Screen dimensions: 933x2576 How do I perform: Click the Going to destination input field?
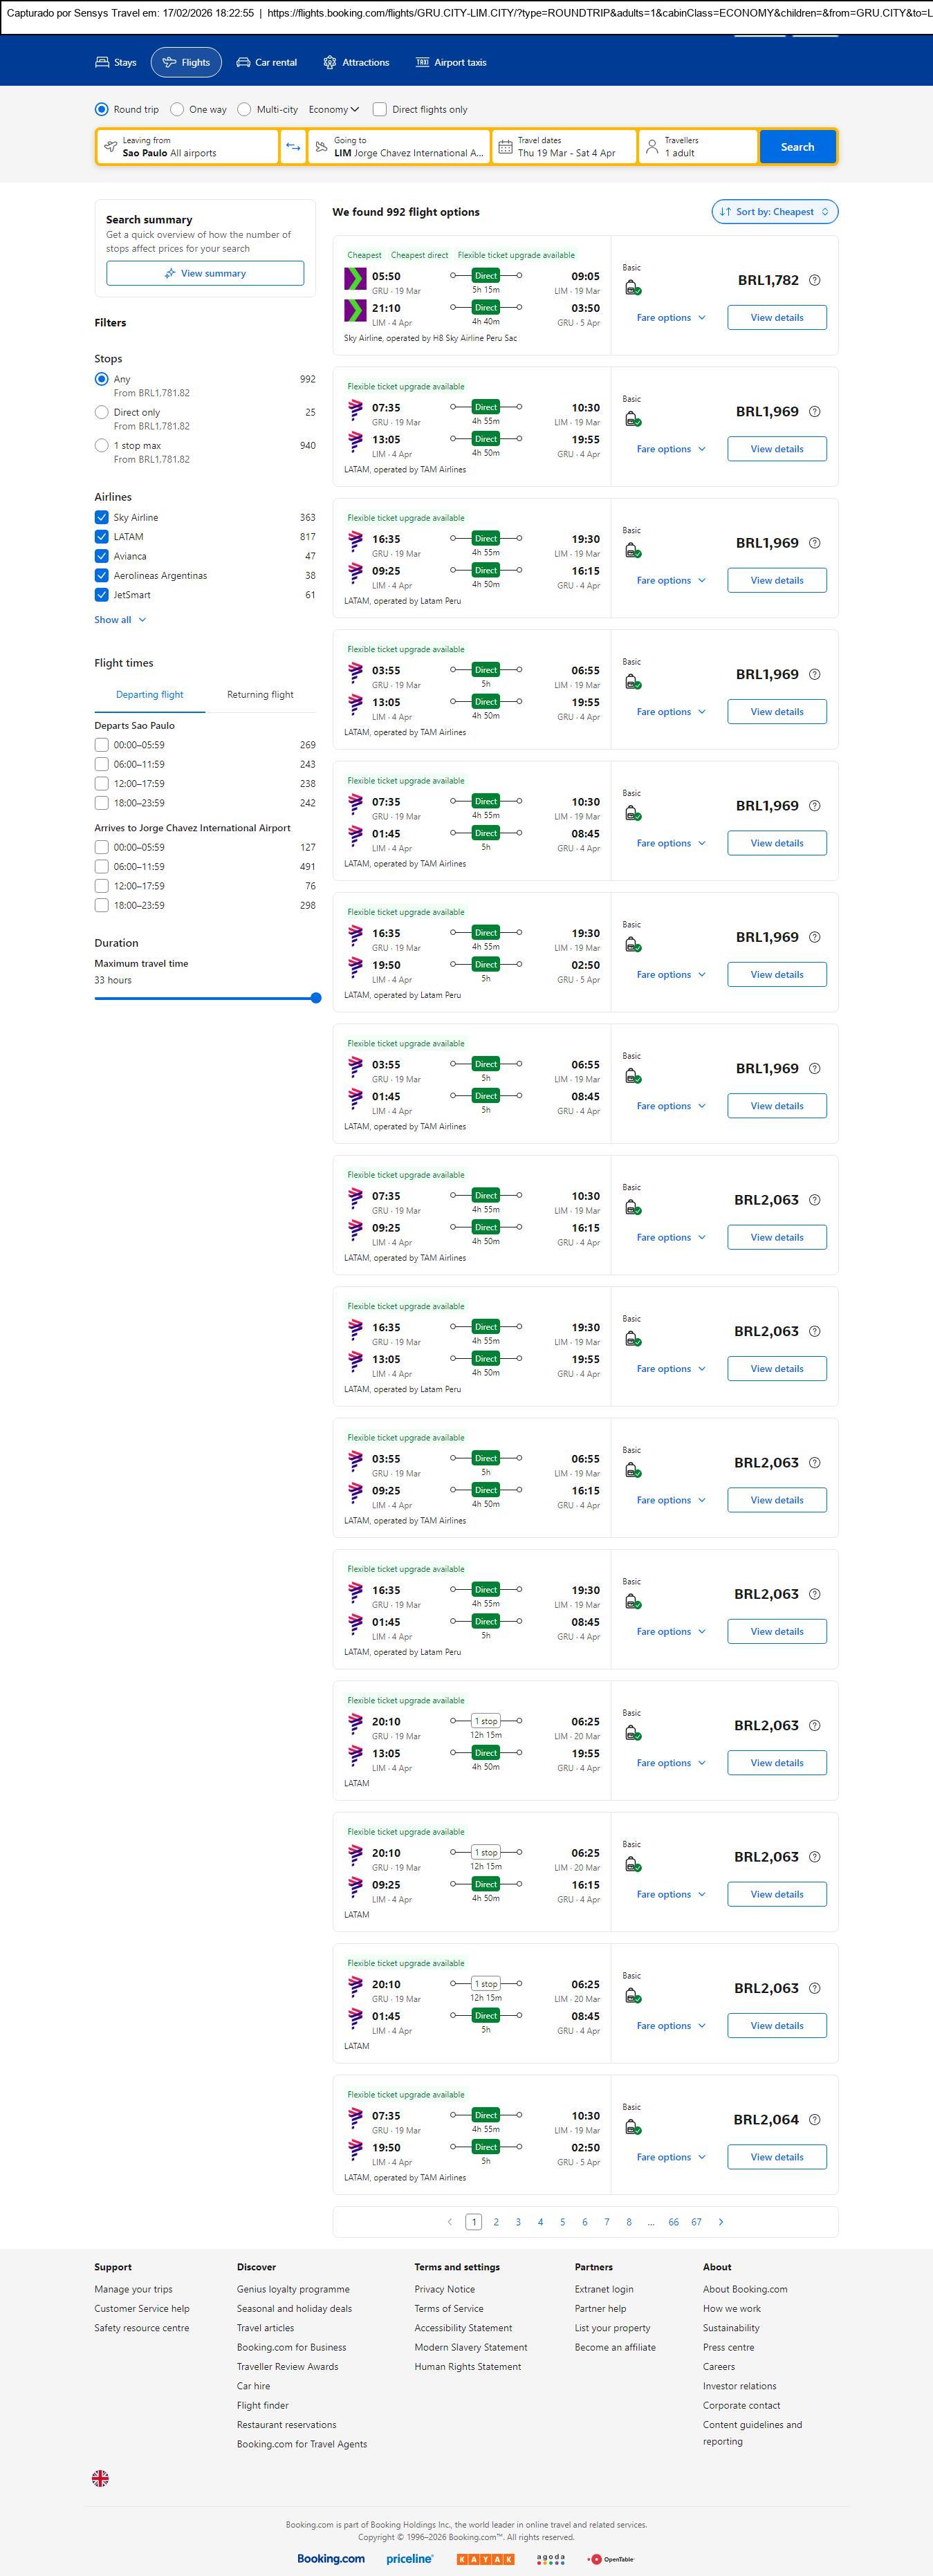[x=400, y=147]
